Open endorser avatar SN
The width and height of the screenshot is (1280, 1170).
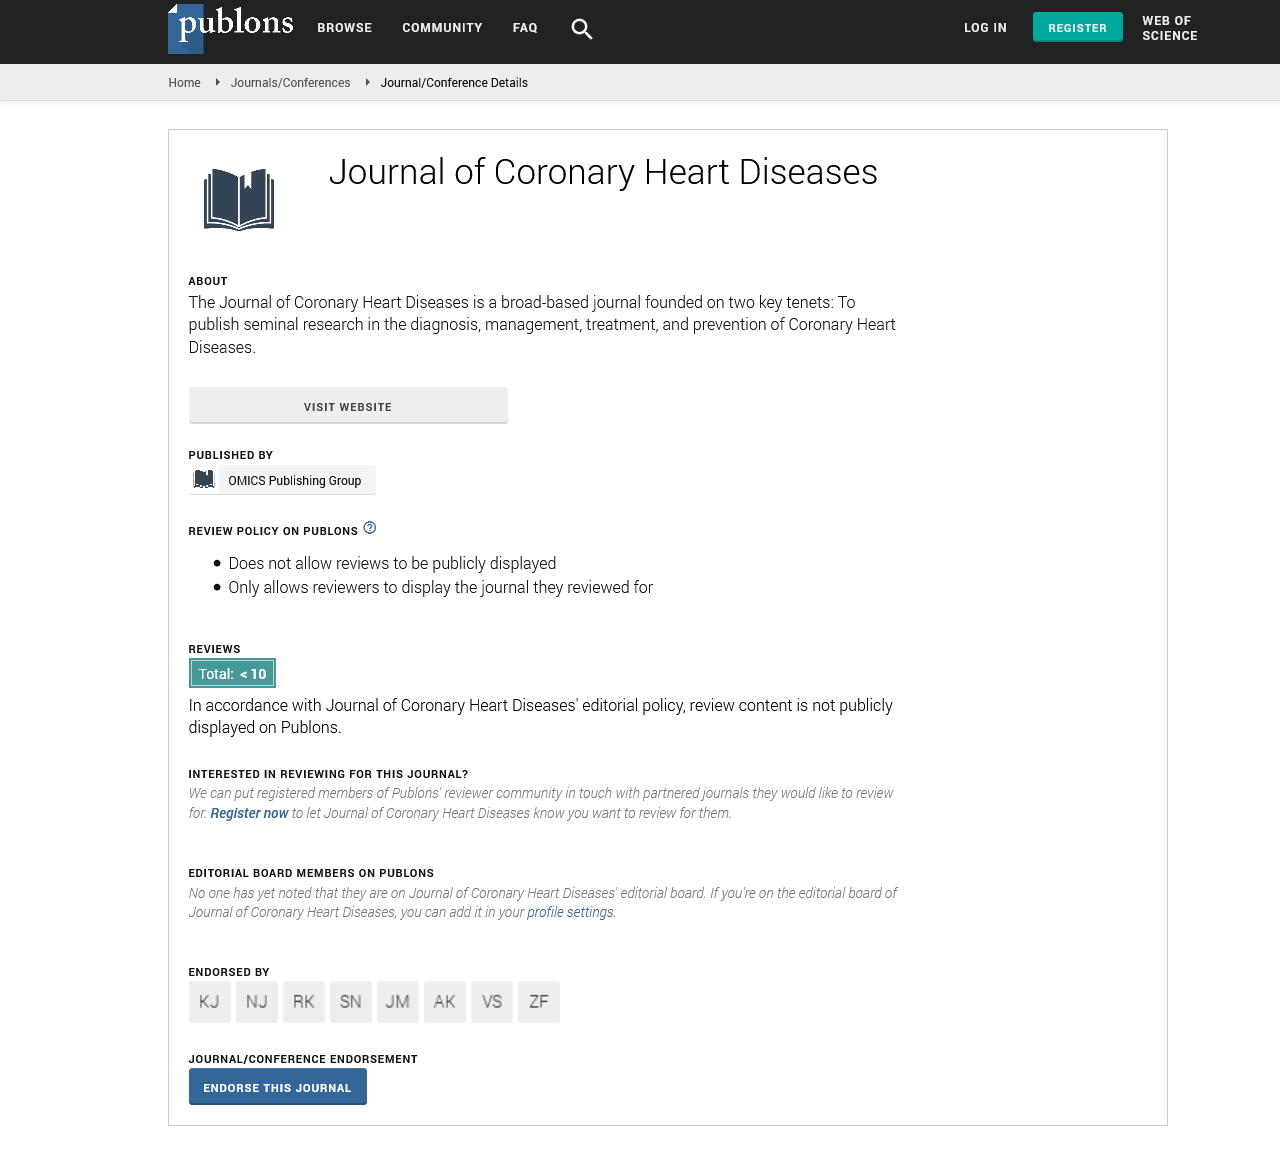(x=351, y=1002)
